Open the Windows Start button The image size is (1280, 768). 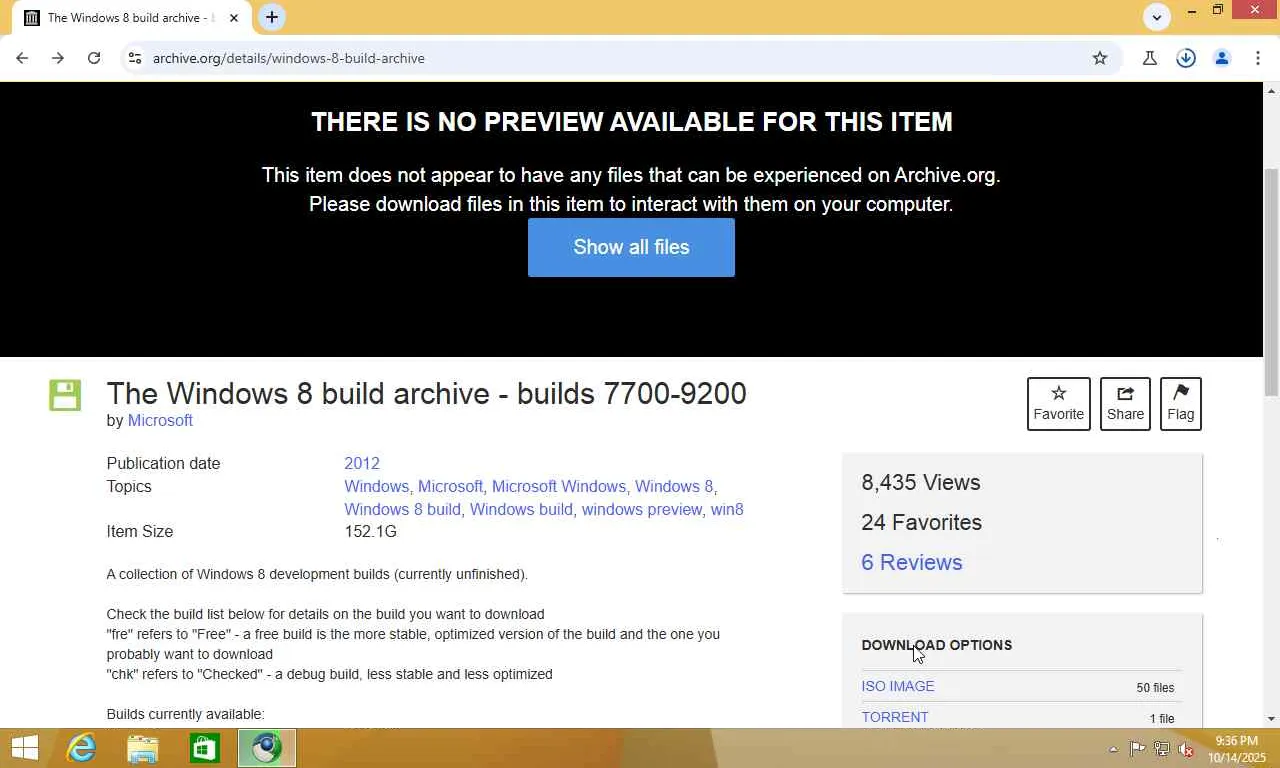pyautogui.click(x=24, y=748)
